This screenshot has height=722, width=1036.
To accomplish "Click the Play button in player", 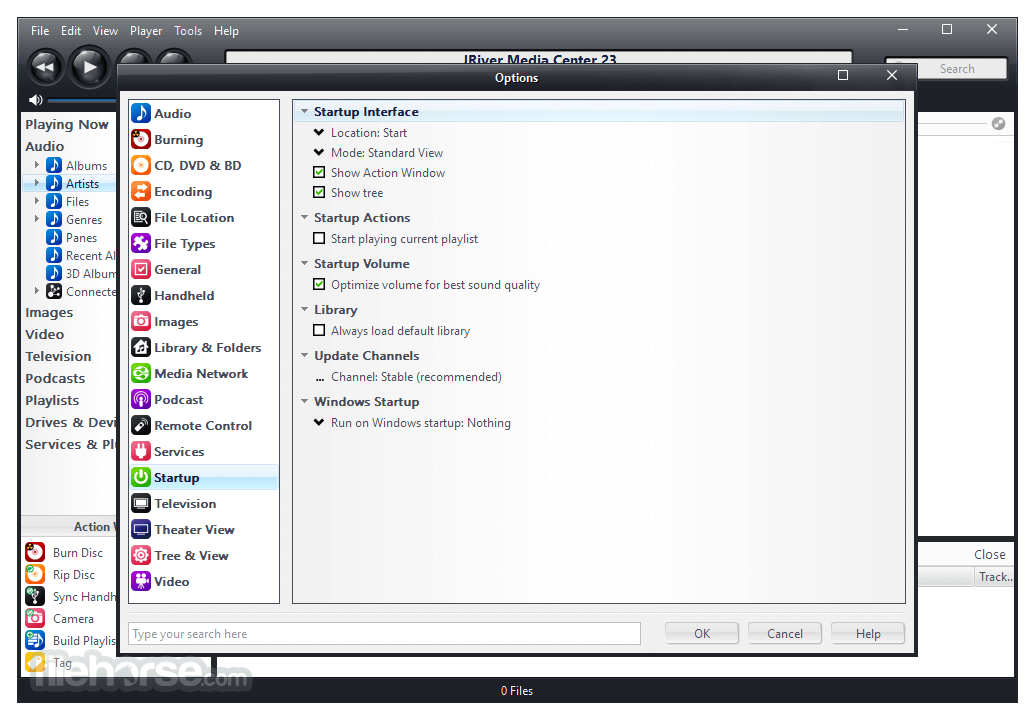I will [x=89, y=67].
